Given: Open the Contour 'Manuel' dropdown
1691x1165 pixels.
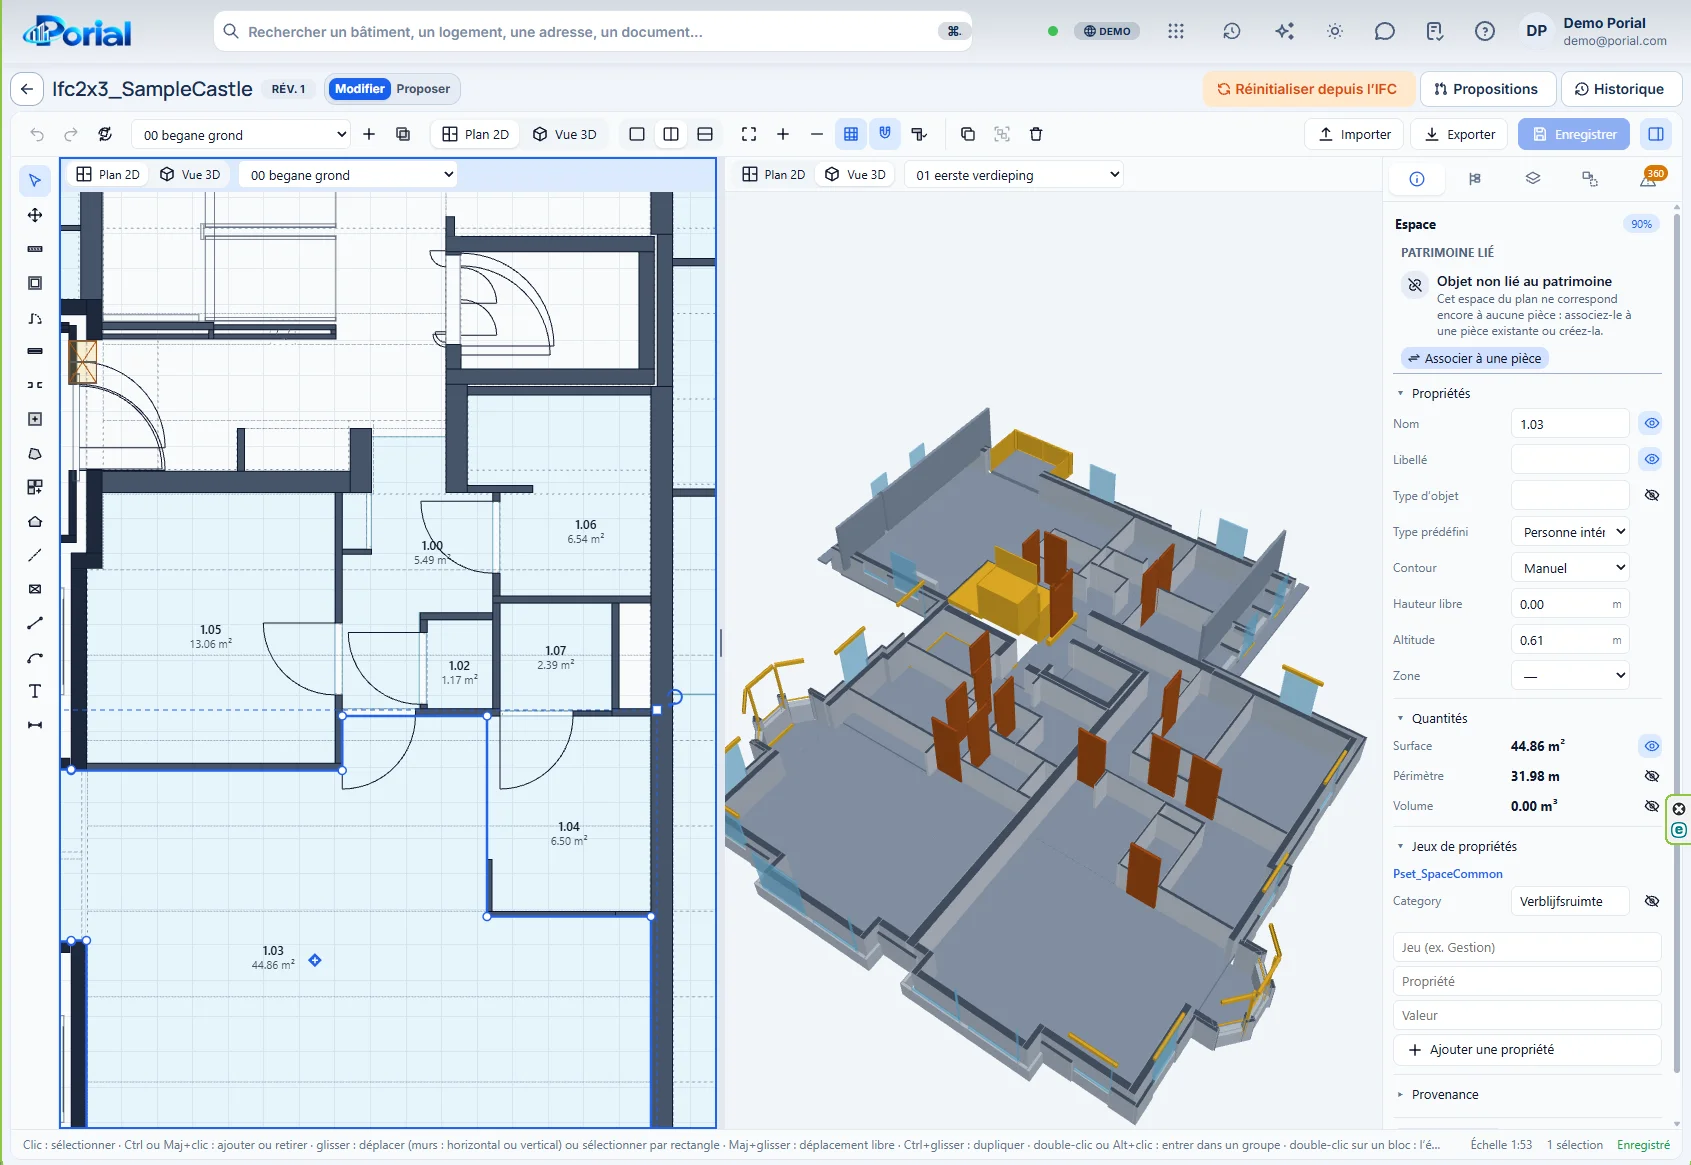Looking at the screenshot, I should [x=1570, y=568].
